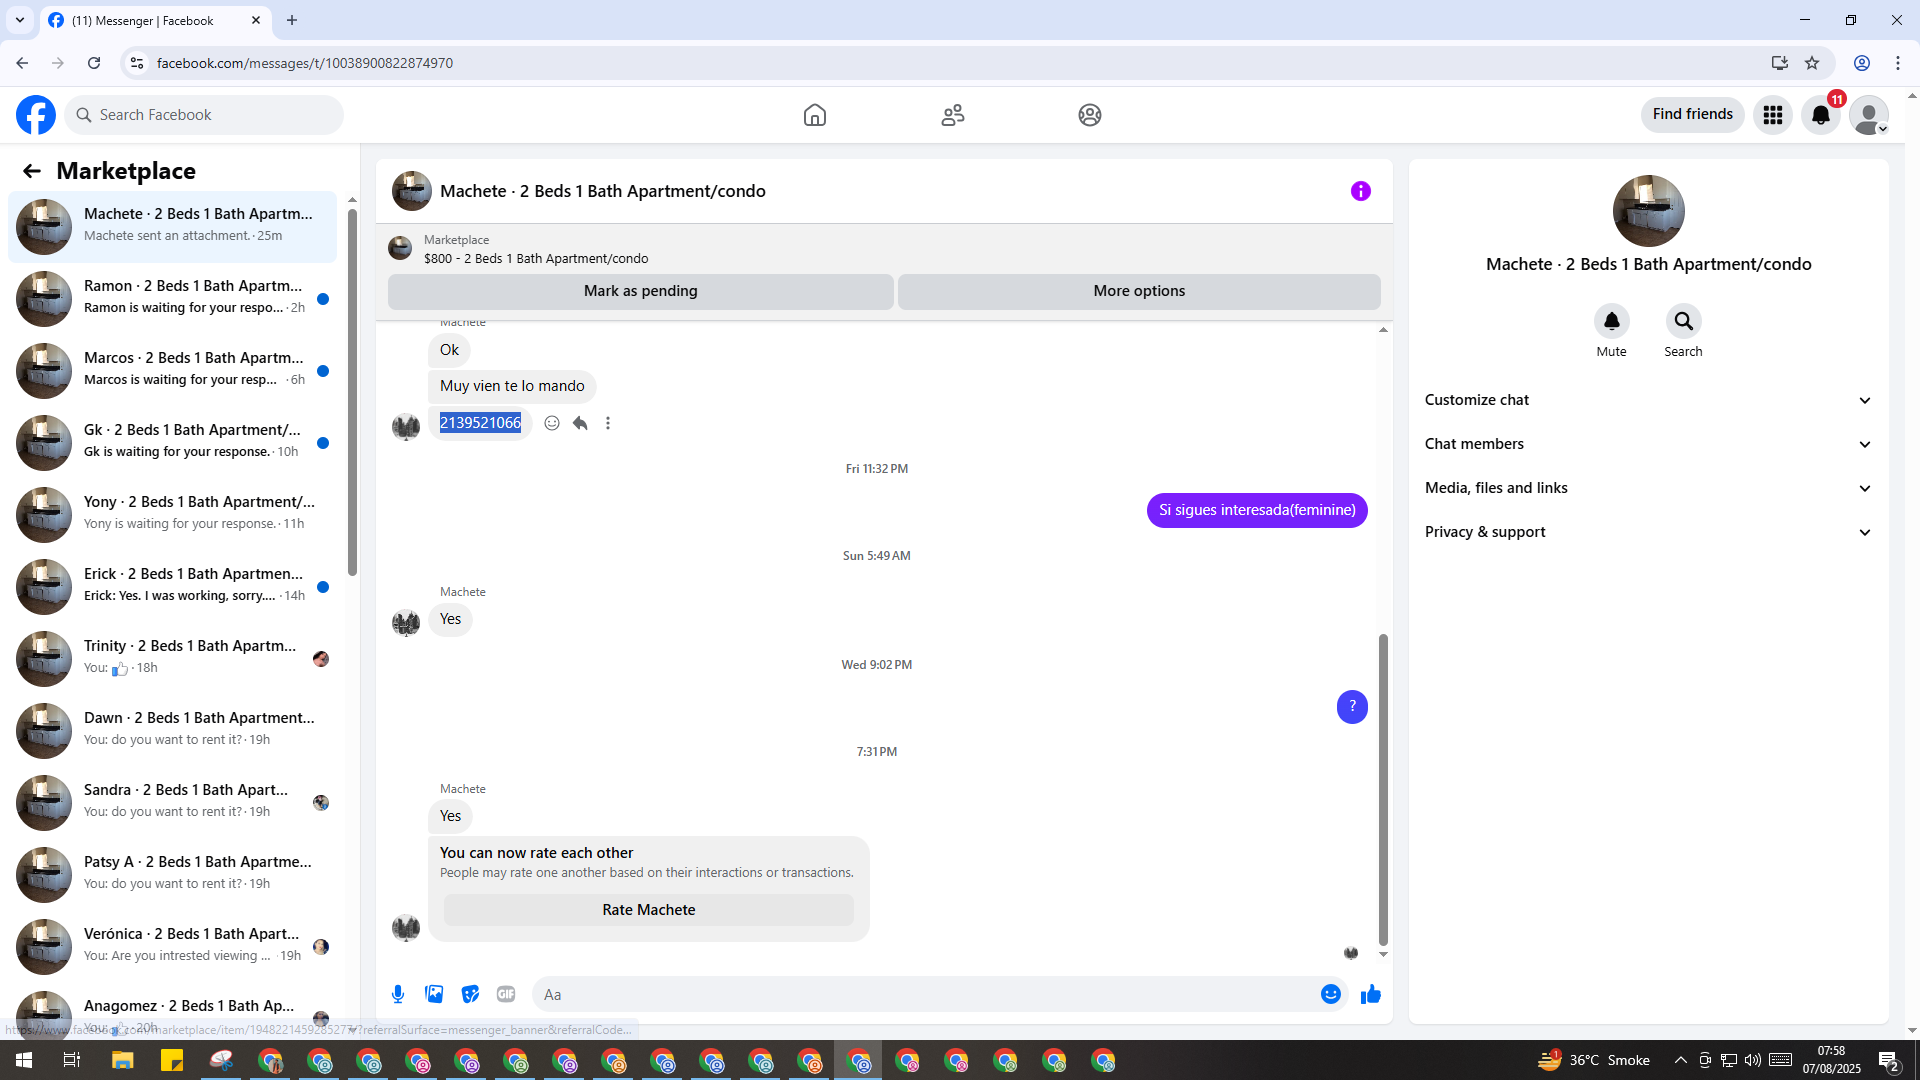Open the Marcos conversation
Screen dimensions: 1920x1080
pyautogui.click(x=172, y=370)
